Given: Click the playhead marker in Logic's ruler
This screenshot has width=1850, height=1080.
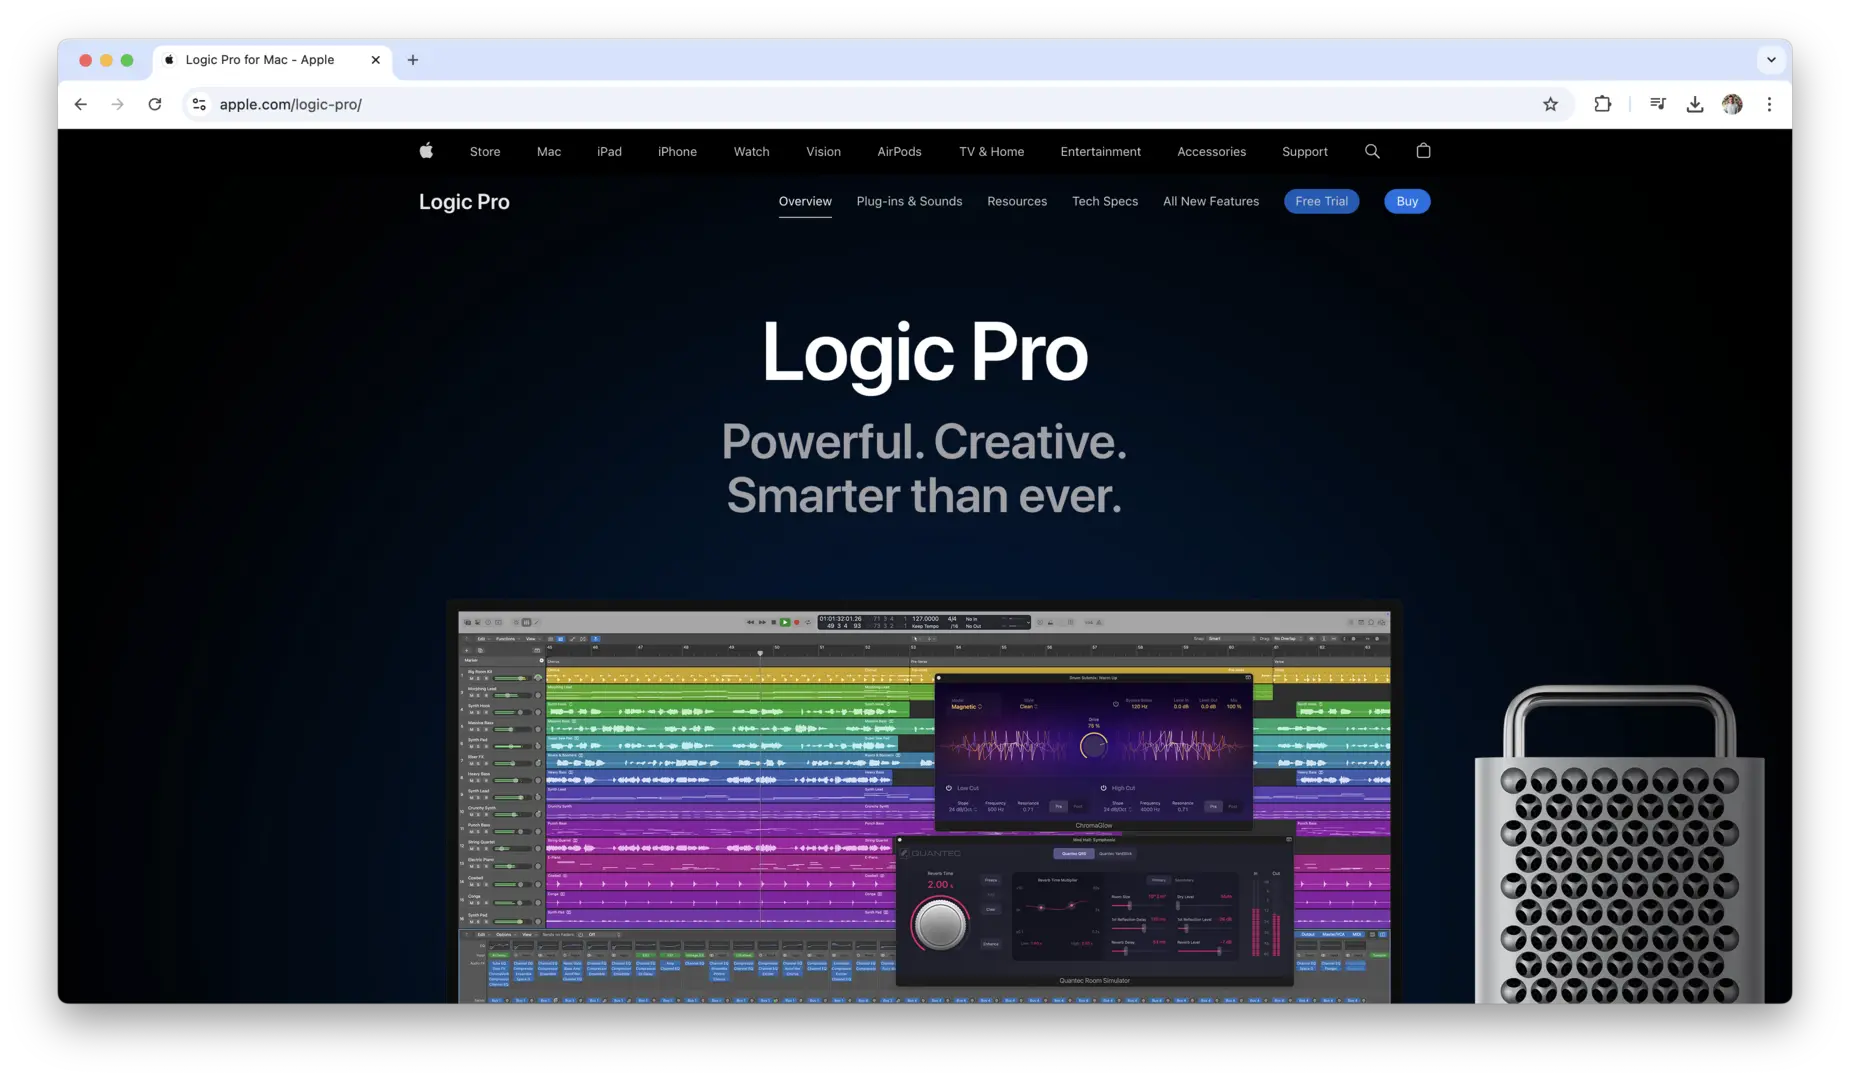Looking at the screenshot, I should pos(760,653).
